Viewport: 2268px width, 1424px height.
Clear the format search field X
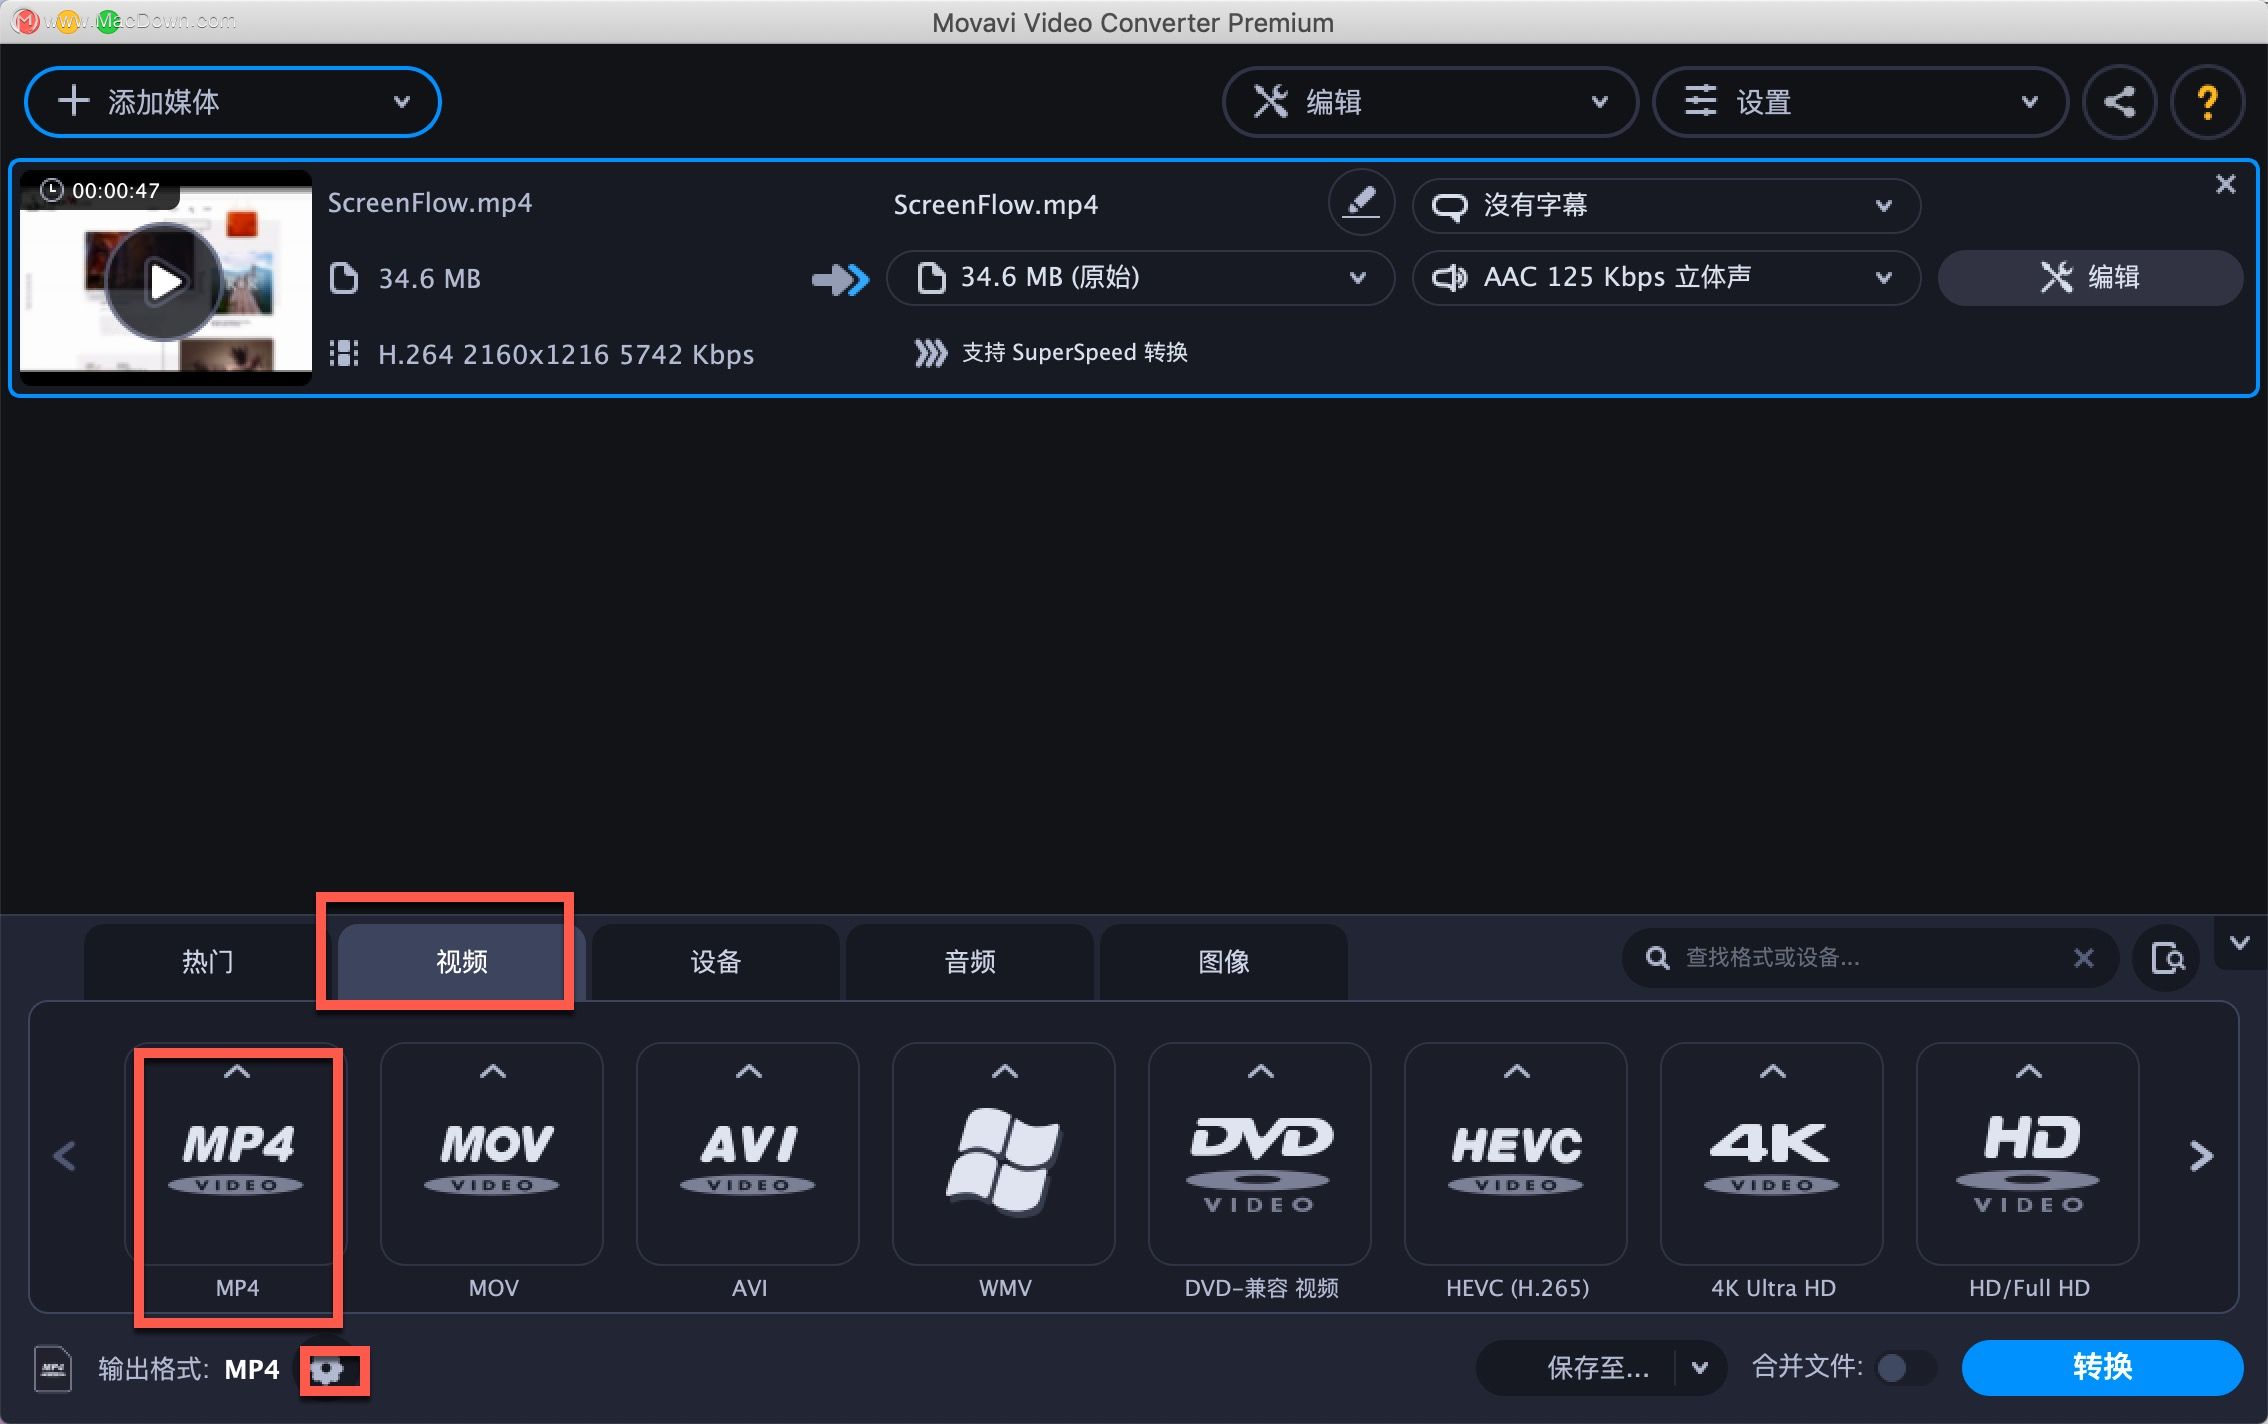tap(2083, 958)
